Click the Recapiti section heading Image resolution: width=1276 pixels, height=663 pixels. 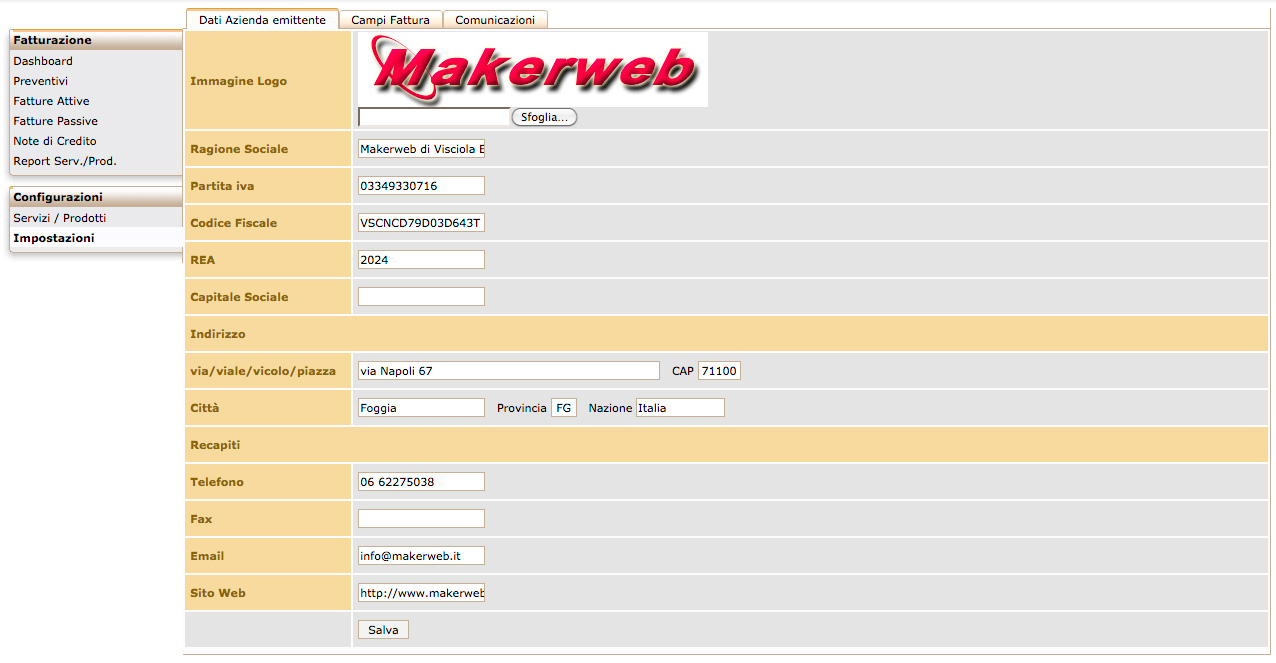pos(215,445)
